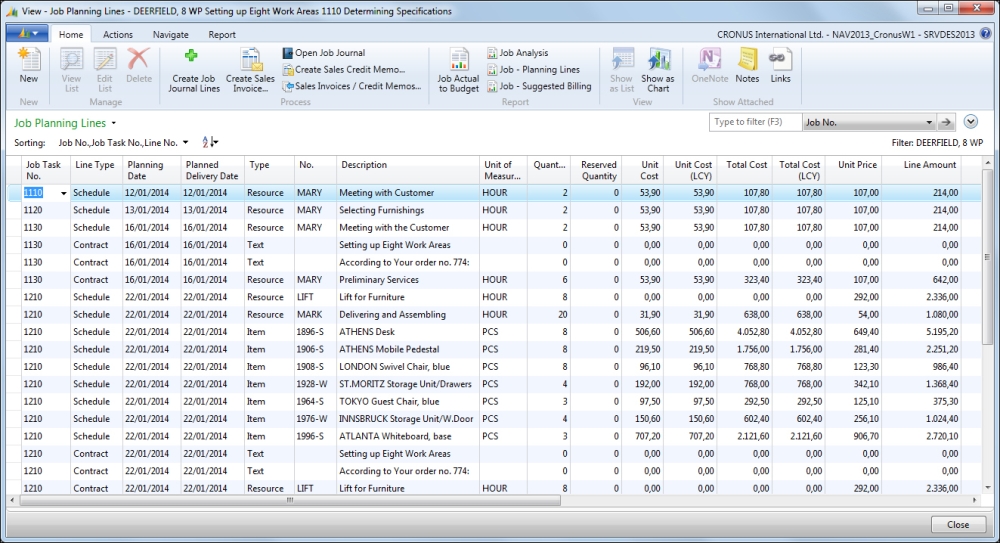Open dropdown in Job Task No. 1110 cell
This screenshot has height=543, width=1000.
[63, 193]
